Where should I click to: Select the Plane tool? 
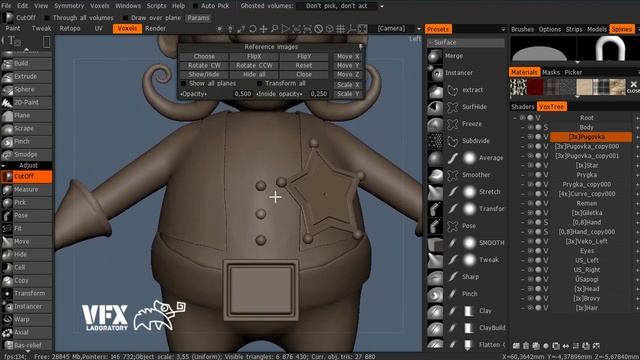click(27, 116)
